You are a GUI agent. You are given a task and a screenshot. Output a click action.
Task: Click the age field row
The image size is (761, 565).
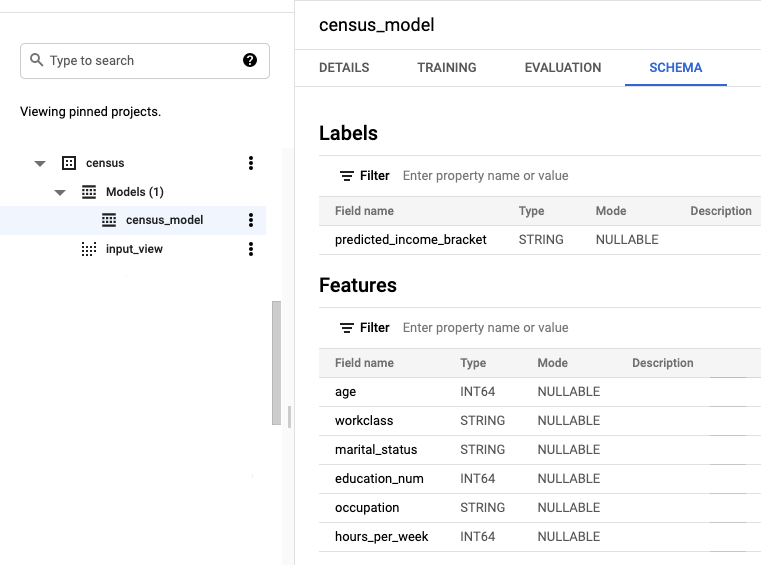(x=540, y=392)
